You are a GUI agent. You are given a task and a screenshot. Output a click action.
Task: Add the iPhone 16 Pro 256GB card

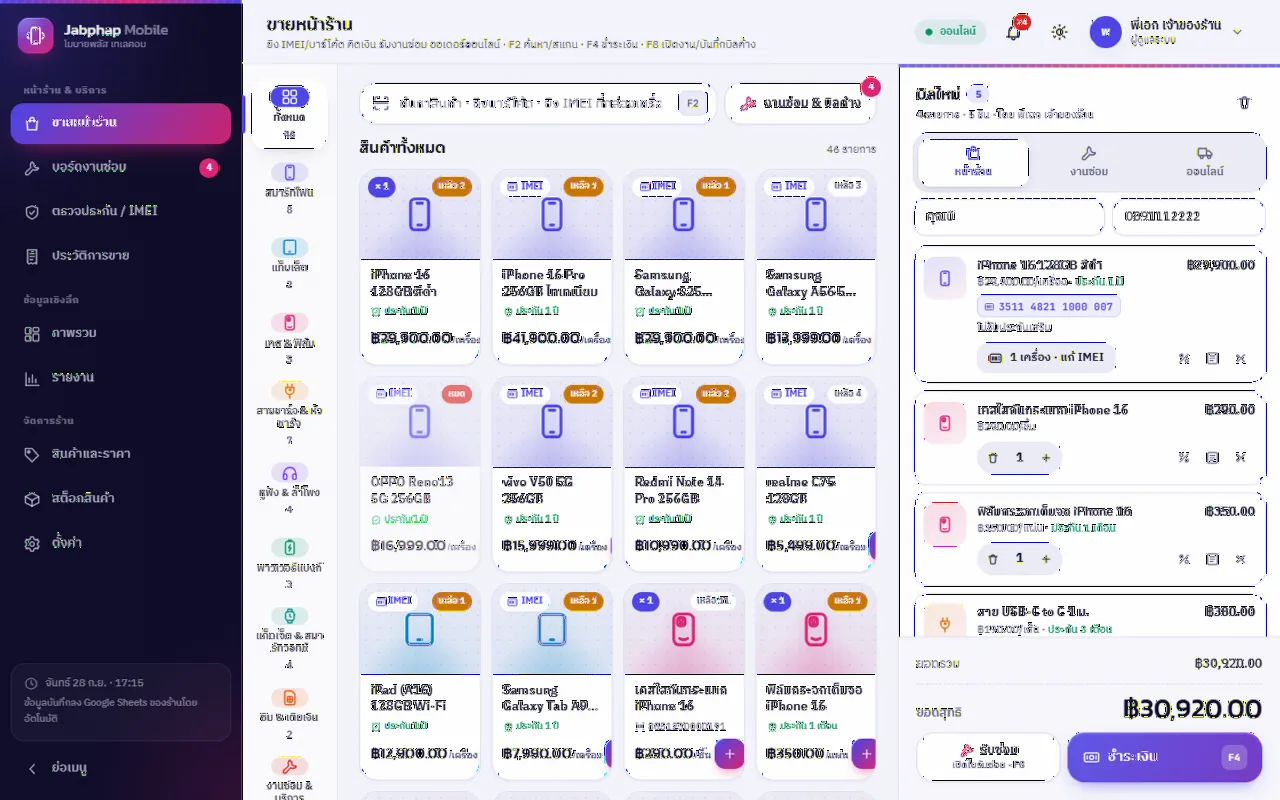[552, 266]
